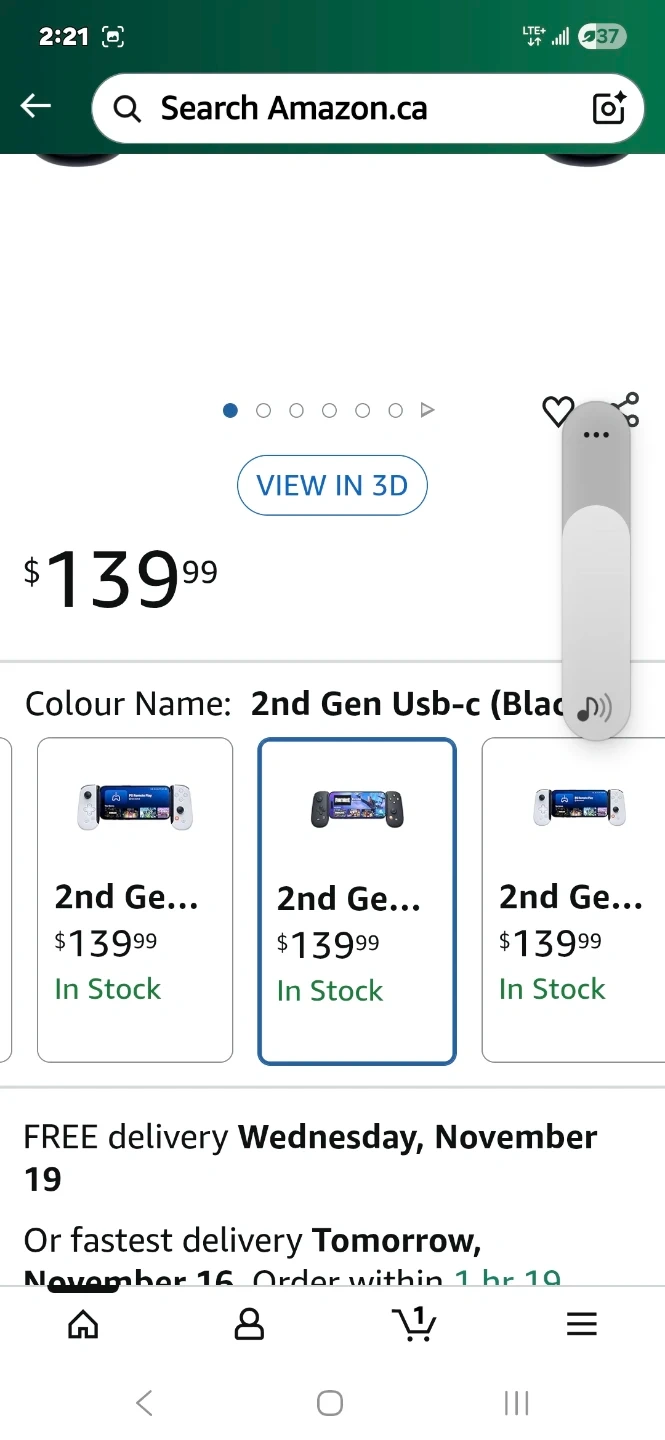The image size is (665, 1440).
Task: Expand volume panel three-dots options
Action: click(x=596, y=435)
